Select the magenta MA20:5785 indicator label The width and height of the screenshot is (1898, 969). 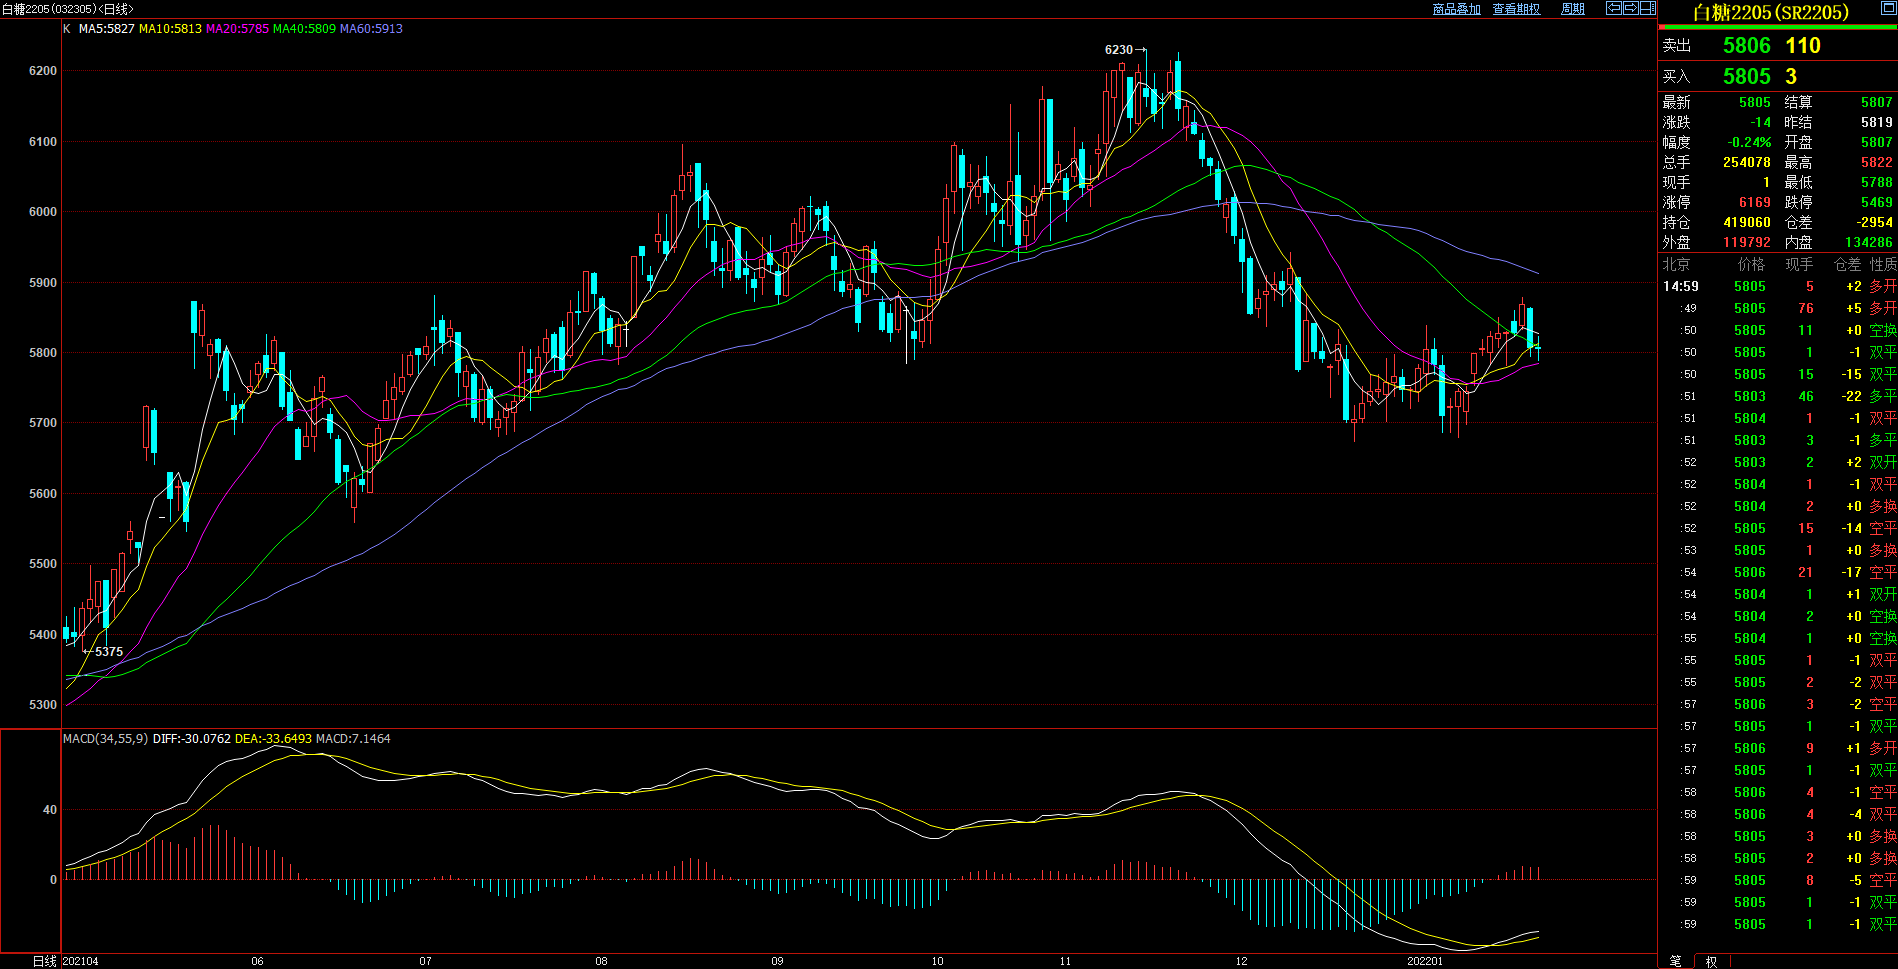point(237,29)
